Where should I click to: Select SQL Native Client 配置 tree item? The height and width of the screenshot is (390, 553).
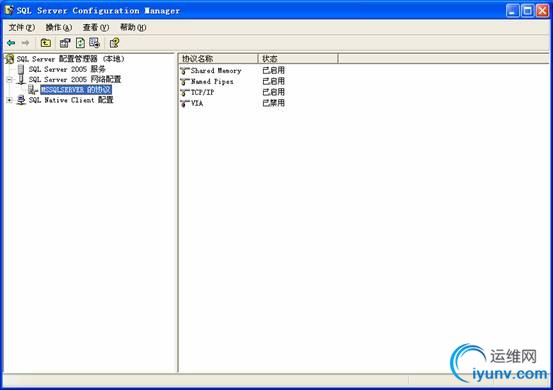click(71, 100)
